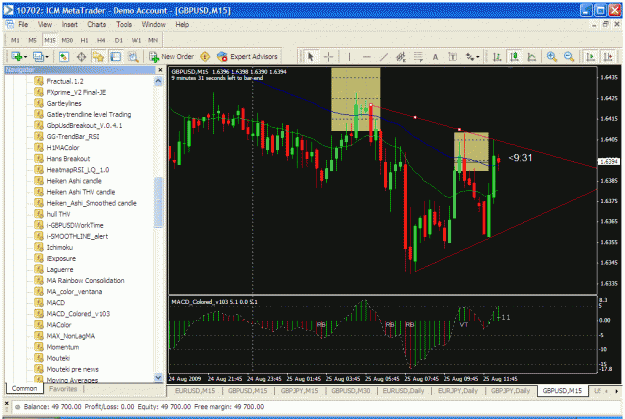This screenshot has height=419, width=625.
Task: Switch chart to candlesticks mode
Action: coord(515,57)
